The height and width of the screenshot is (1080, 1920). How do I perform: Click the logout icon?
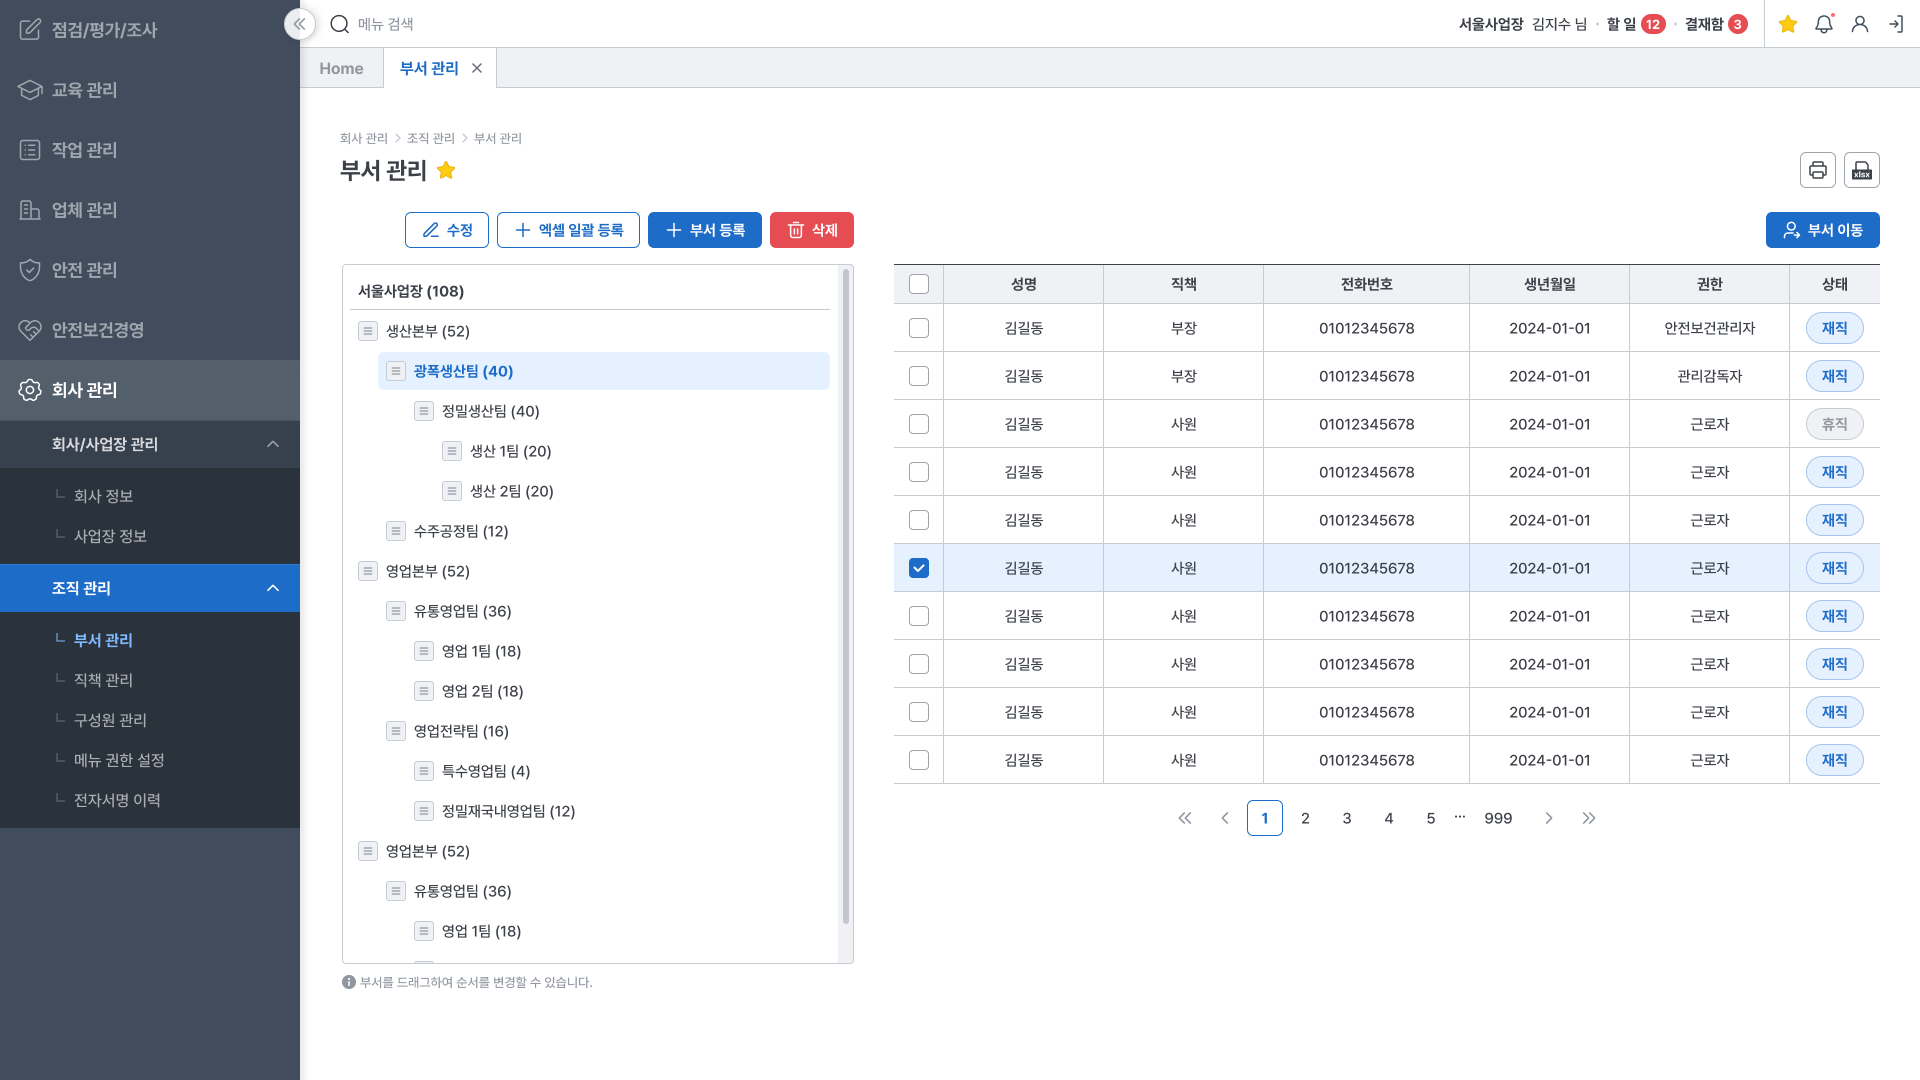coord(1895,24)
